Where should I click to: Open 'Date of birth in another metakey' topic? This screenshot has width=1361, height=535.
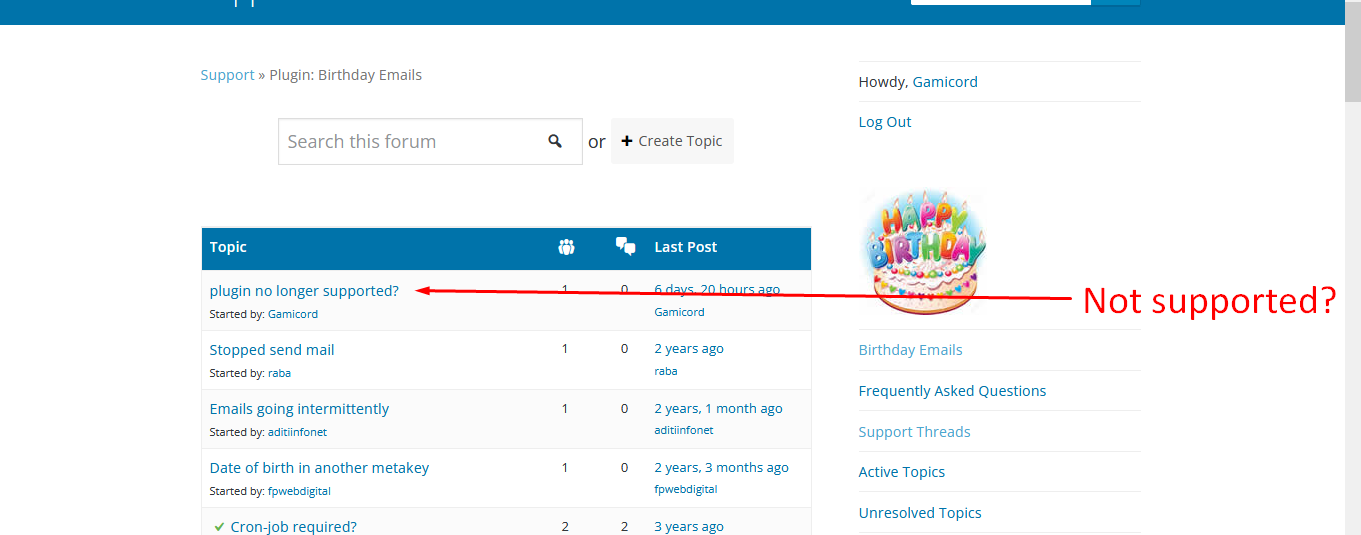point(319,468)
